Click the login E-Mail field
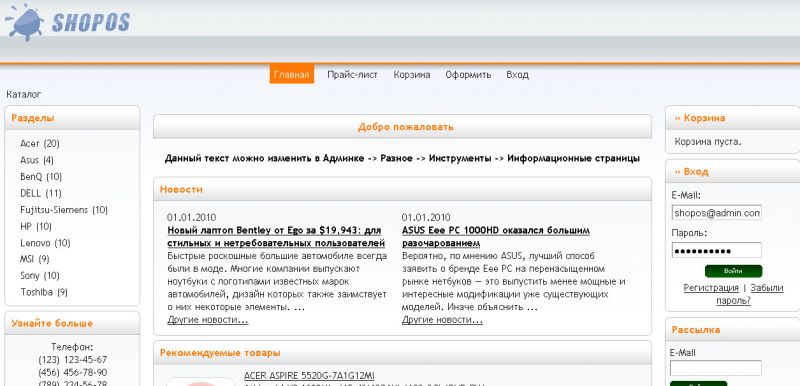The width and height of the screenshot is (800, 386). [716, 212]
